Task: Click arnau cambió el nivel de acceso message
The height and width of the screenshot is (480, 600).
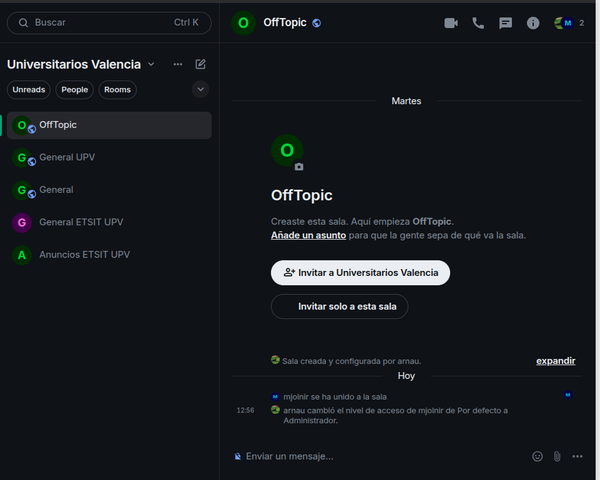Action: point(395,415)
